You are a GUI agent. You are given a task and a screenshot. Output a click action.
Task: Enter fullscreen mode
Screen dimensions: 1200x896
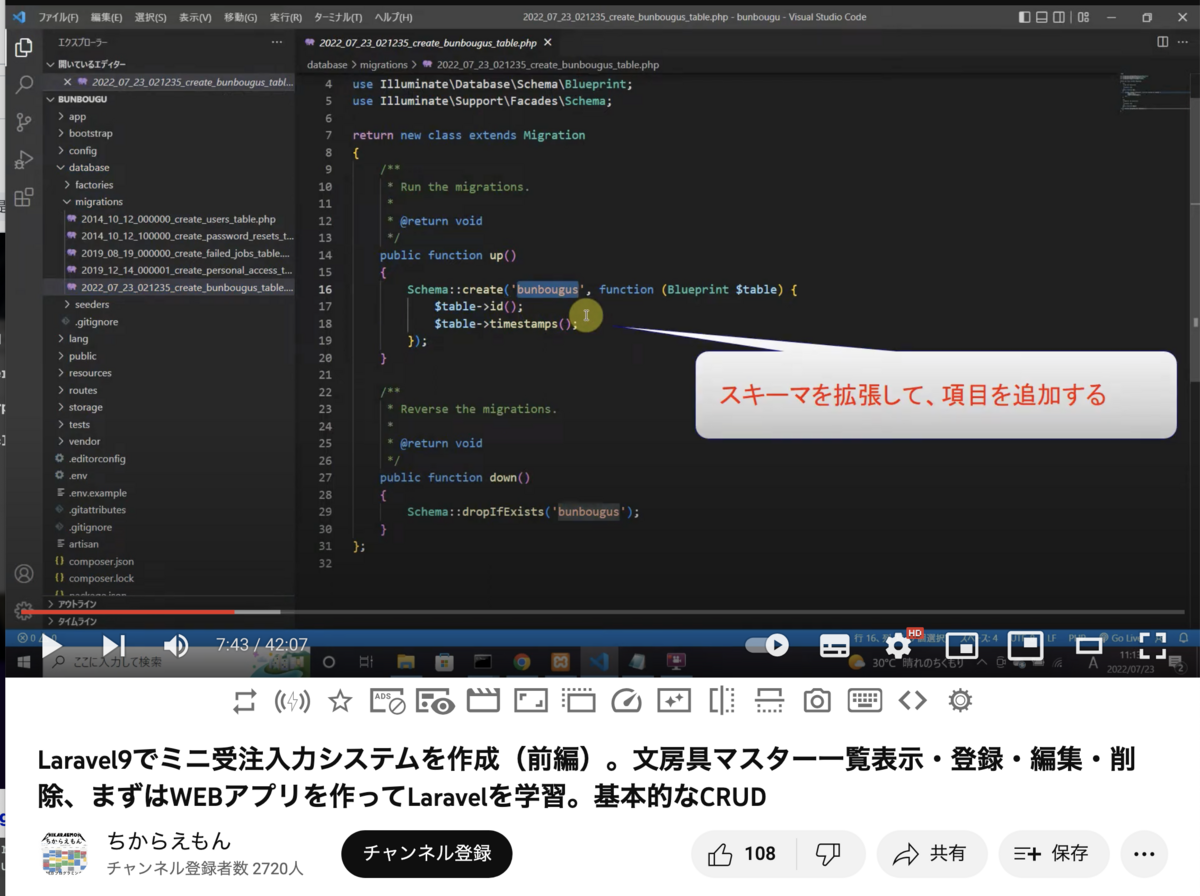[x=1152, y=646]
